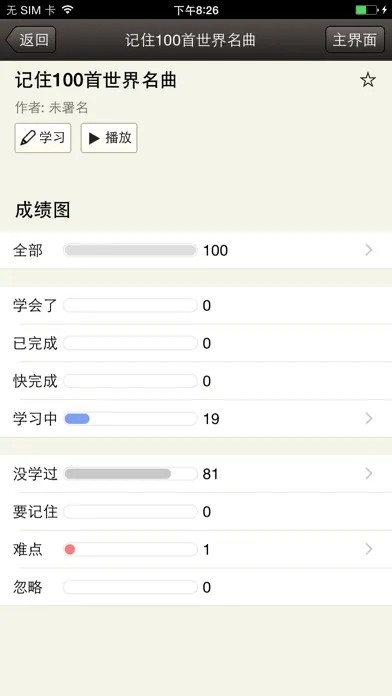Click the blue 学习中 progress bar
Screen dimensions: 392x696
[x=77, y=419]
